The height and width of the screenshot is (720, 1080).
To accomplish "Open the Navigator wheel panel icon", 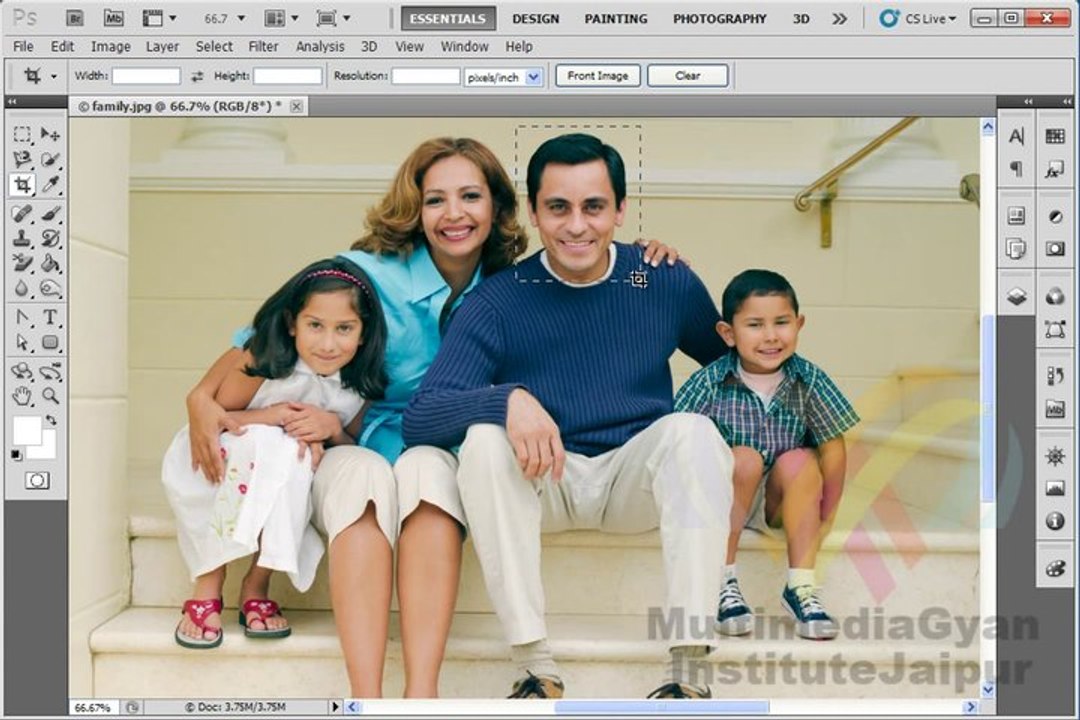I will (1055, 456).
